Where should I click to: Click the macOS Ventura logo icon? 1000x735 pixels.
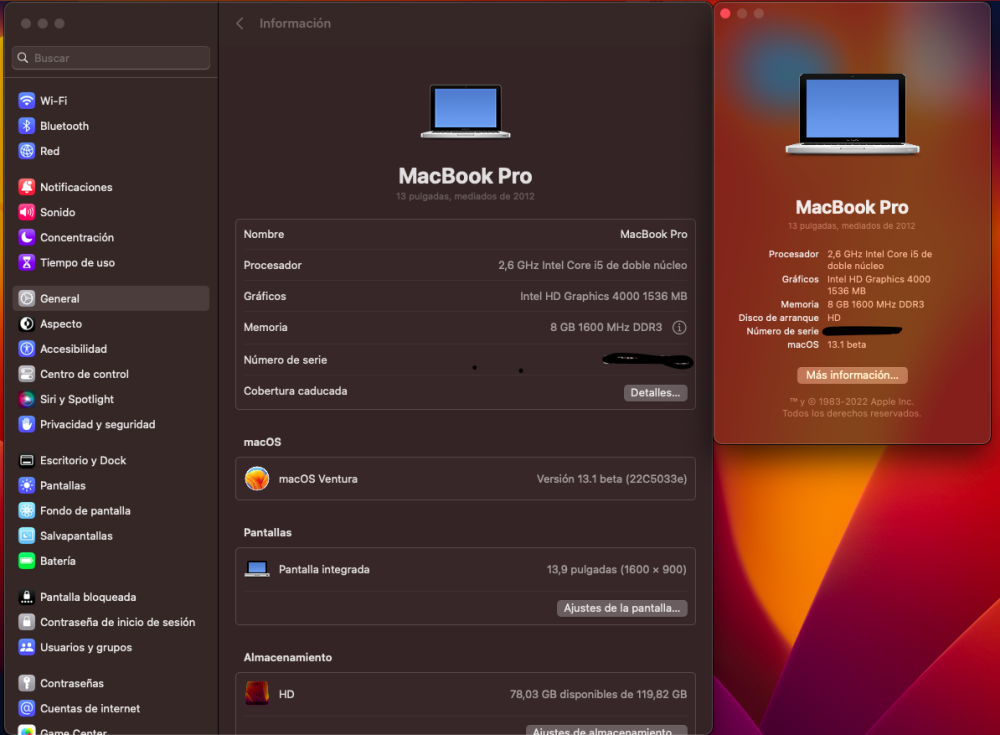pos(257,479)
